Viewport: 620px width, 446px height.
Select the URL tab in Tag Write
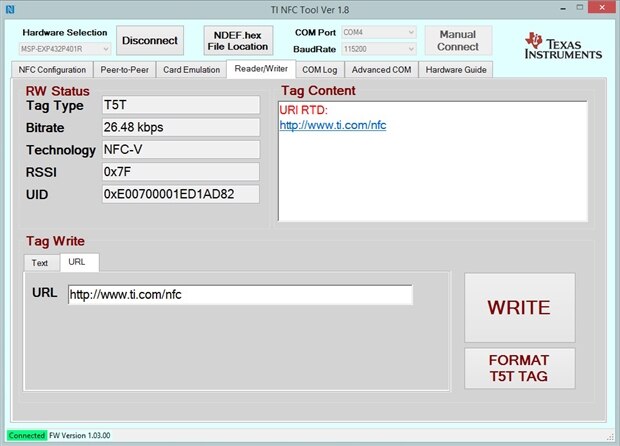[77, 262]
